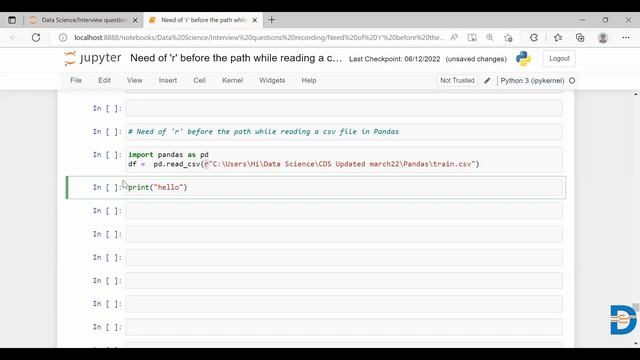640x360 pixels.
Task: Open a new browser tab
Action: click(271, 20)
